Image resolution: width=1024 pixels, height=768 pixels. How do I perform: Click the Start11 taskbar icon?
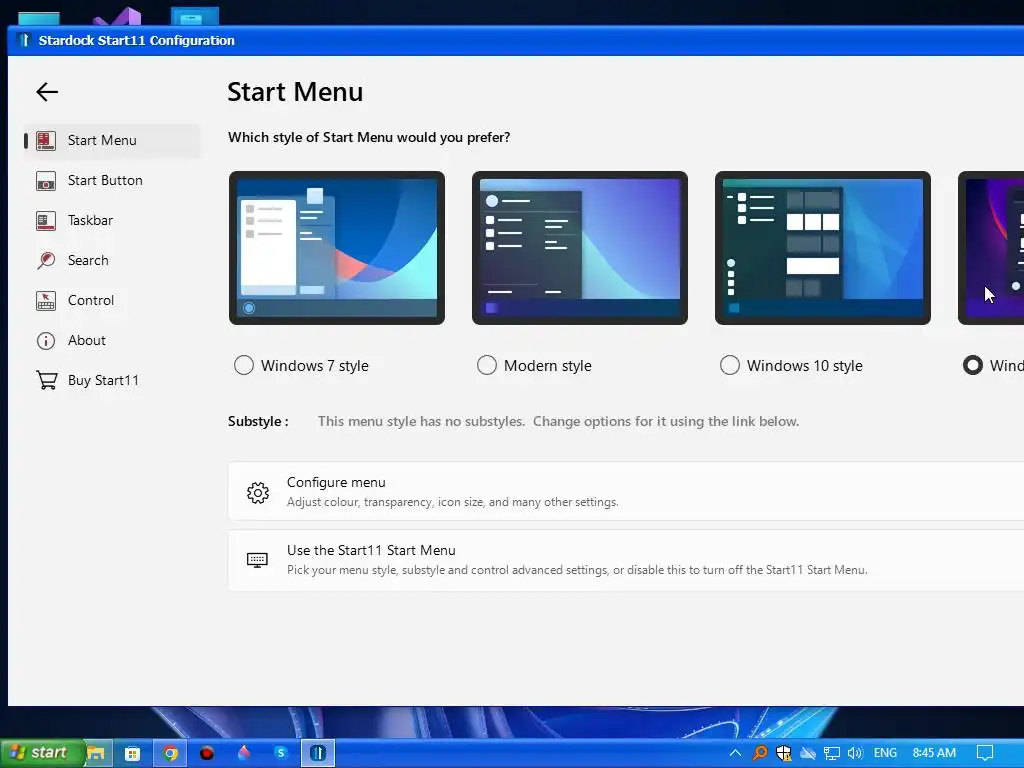(x=318, y=753)
